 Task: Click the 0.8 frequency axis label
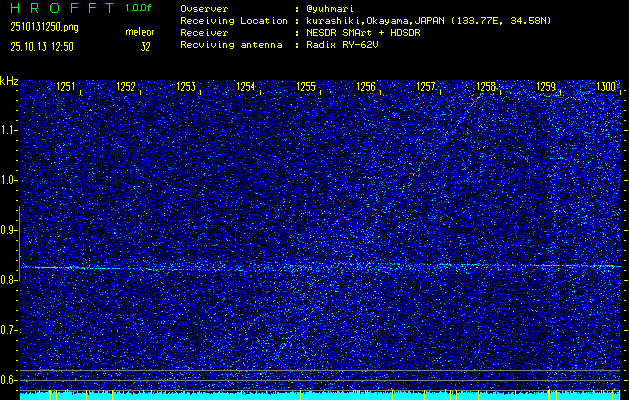[x=9, y=280]
